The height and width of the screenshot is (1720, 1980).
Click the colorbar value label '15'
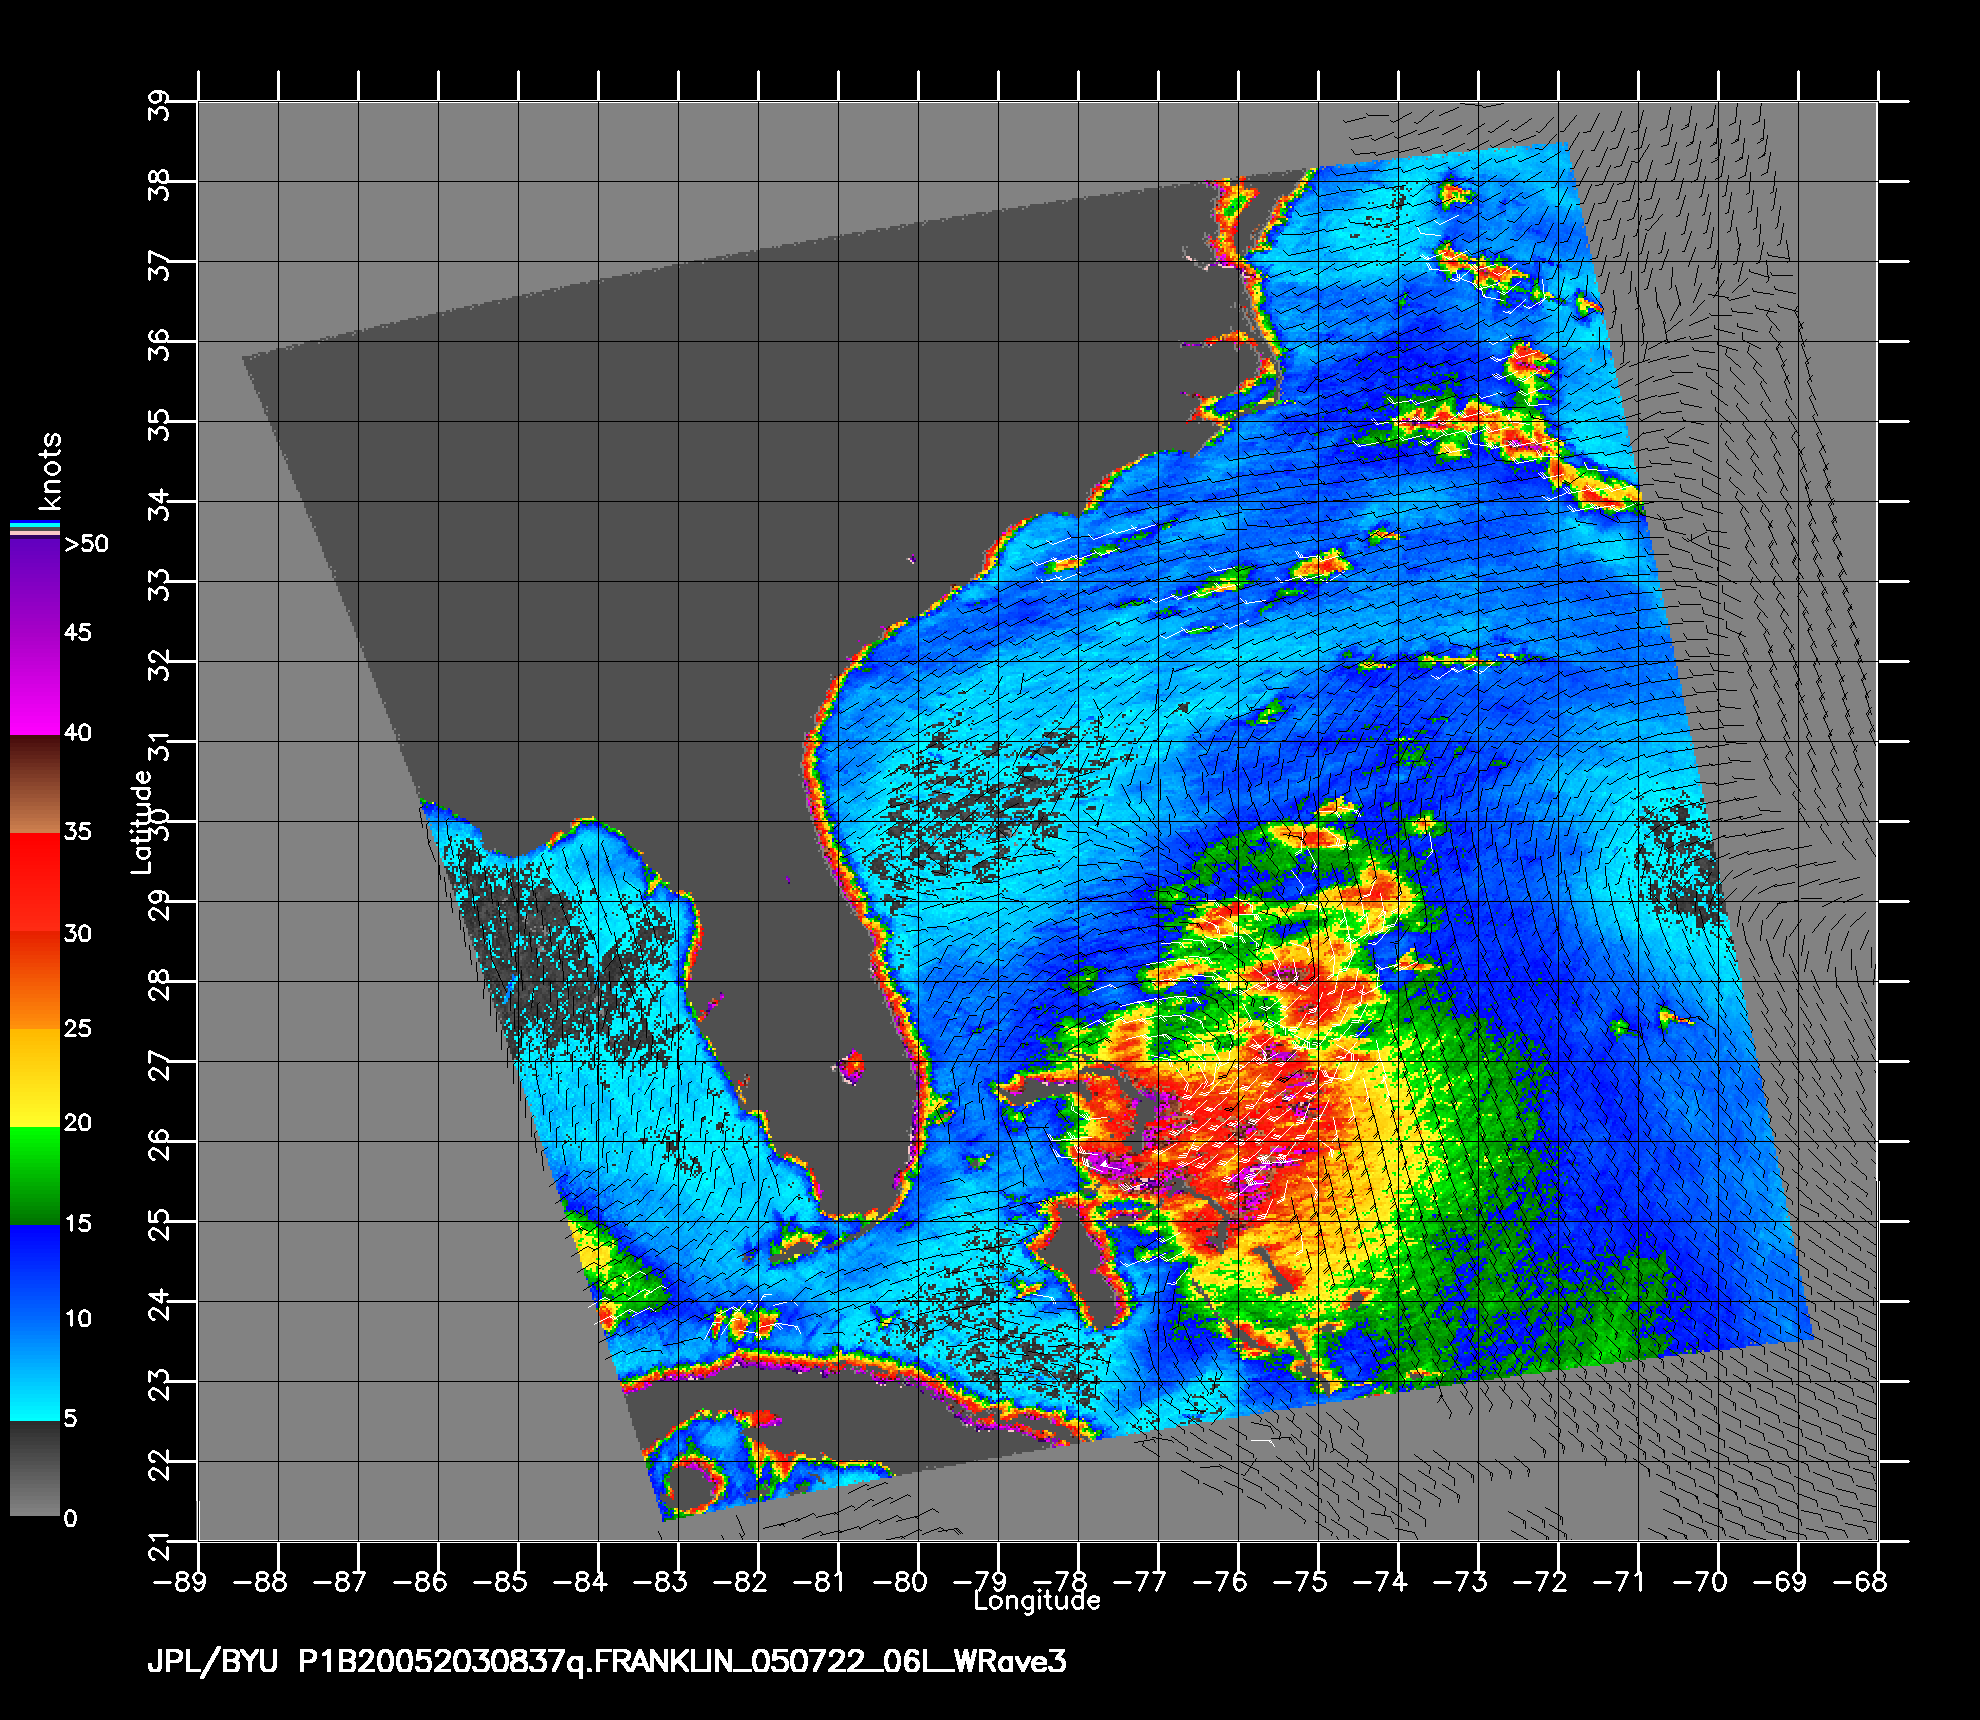[x=77, y=1223]
